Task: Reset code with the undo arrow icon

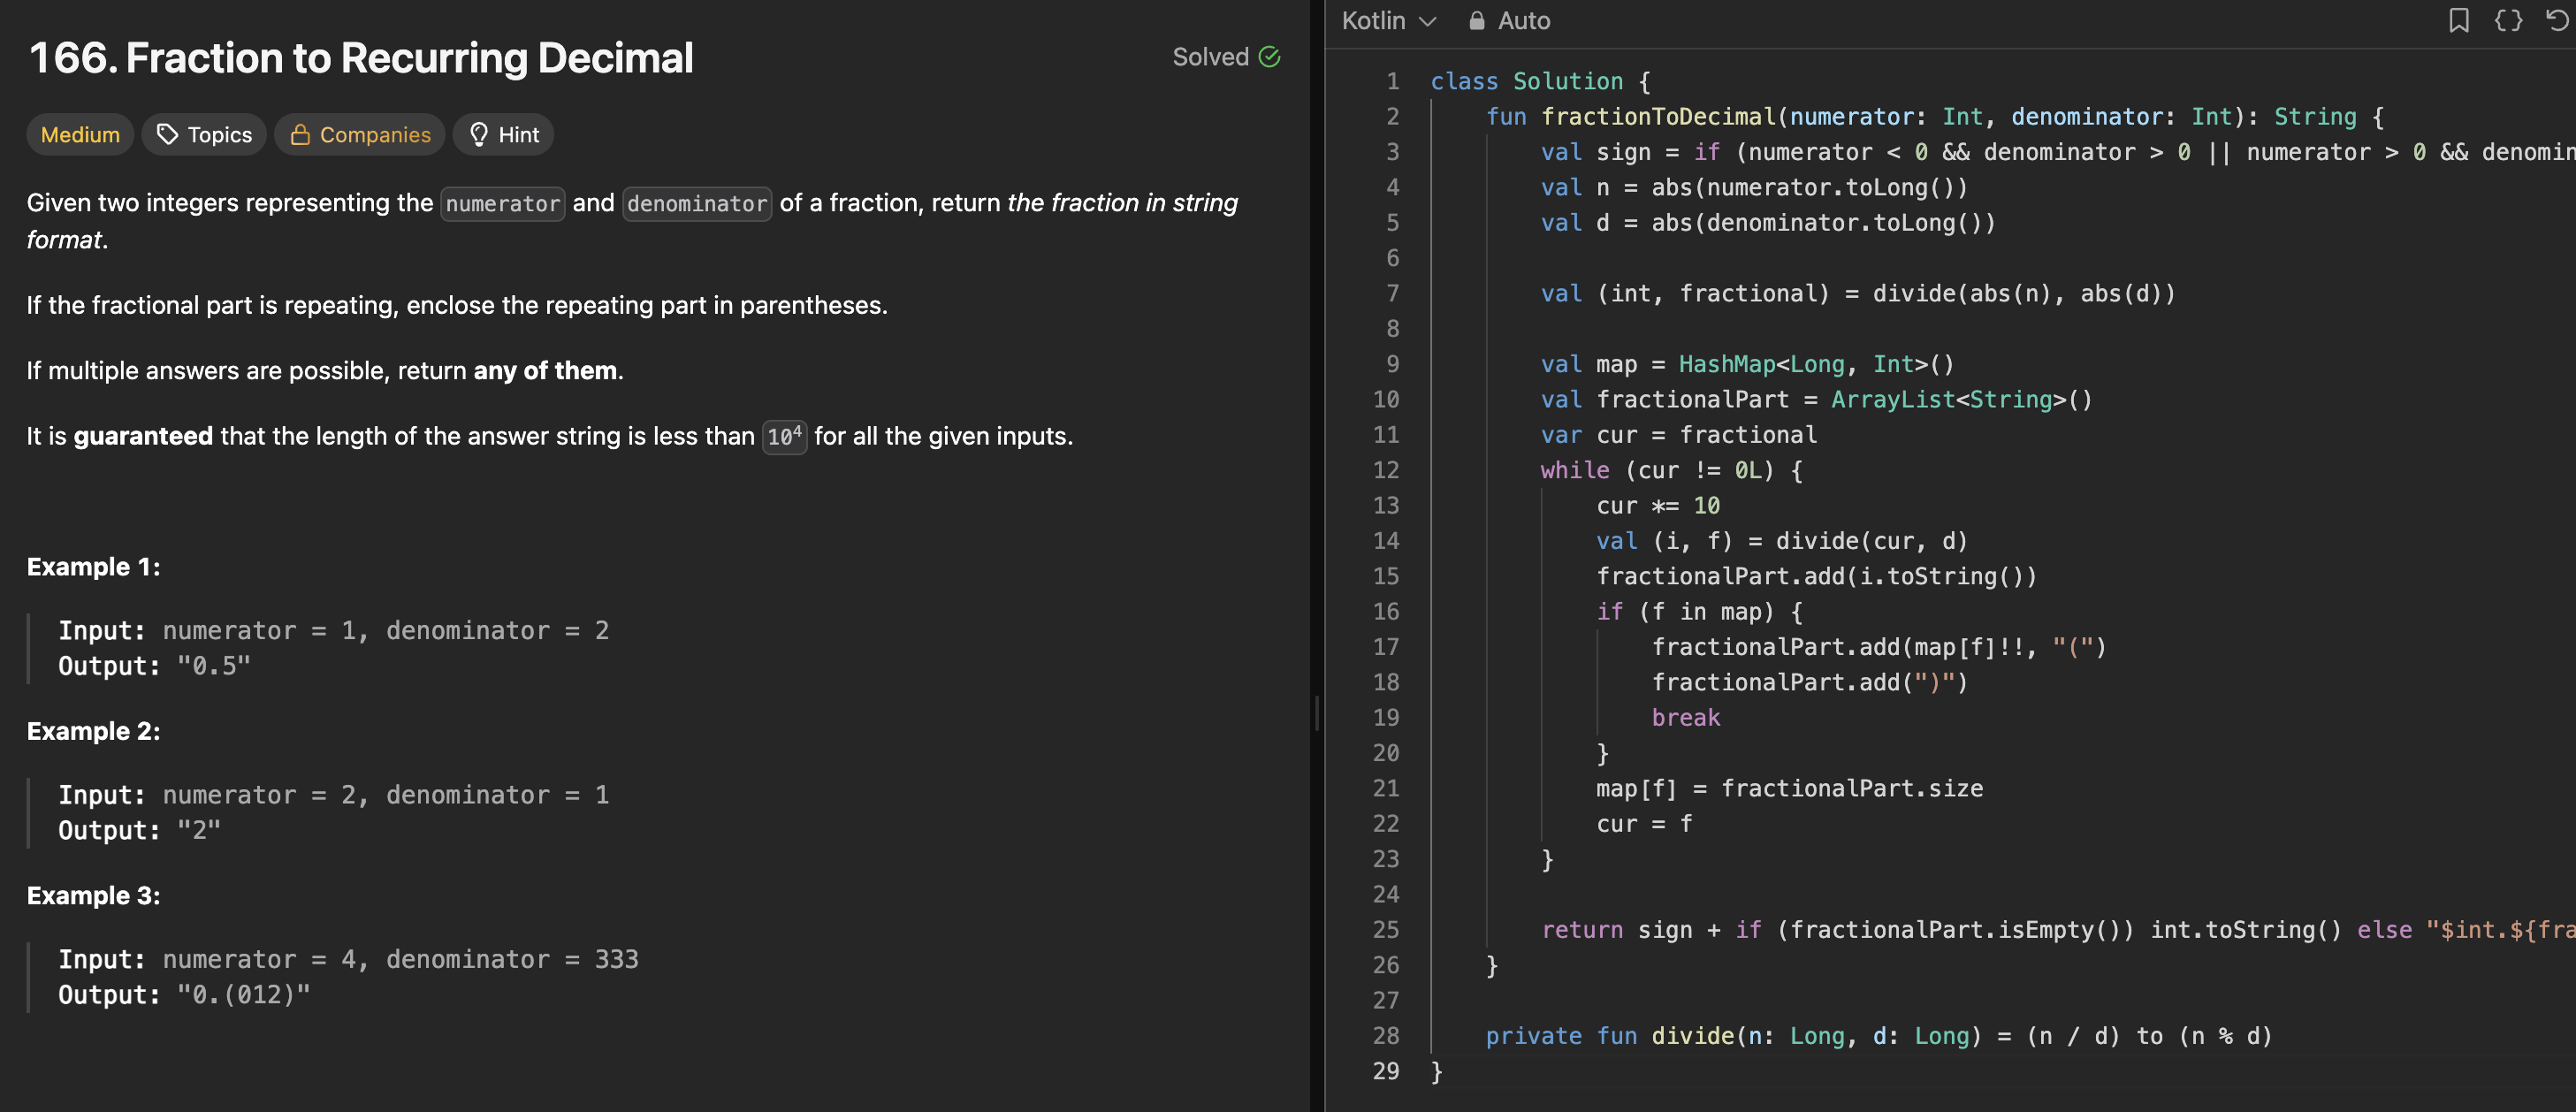Action: [2557, 20]
